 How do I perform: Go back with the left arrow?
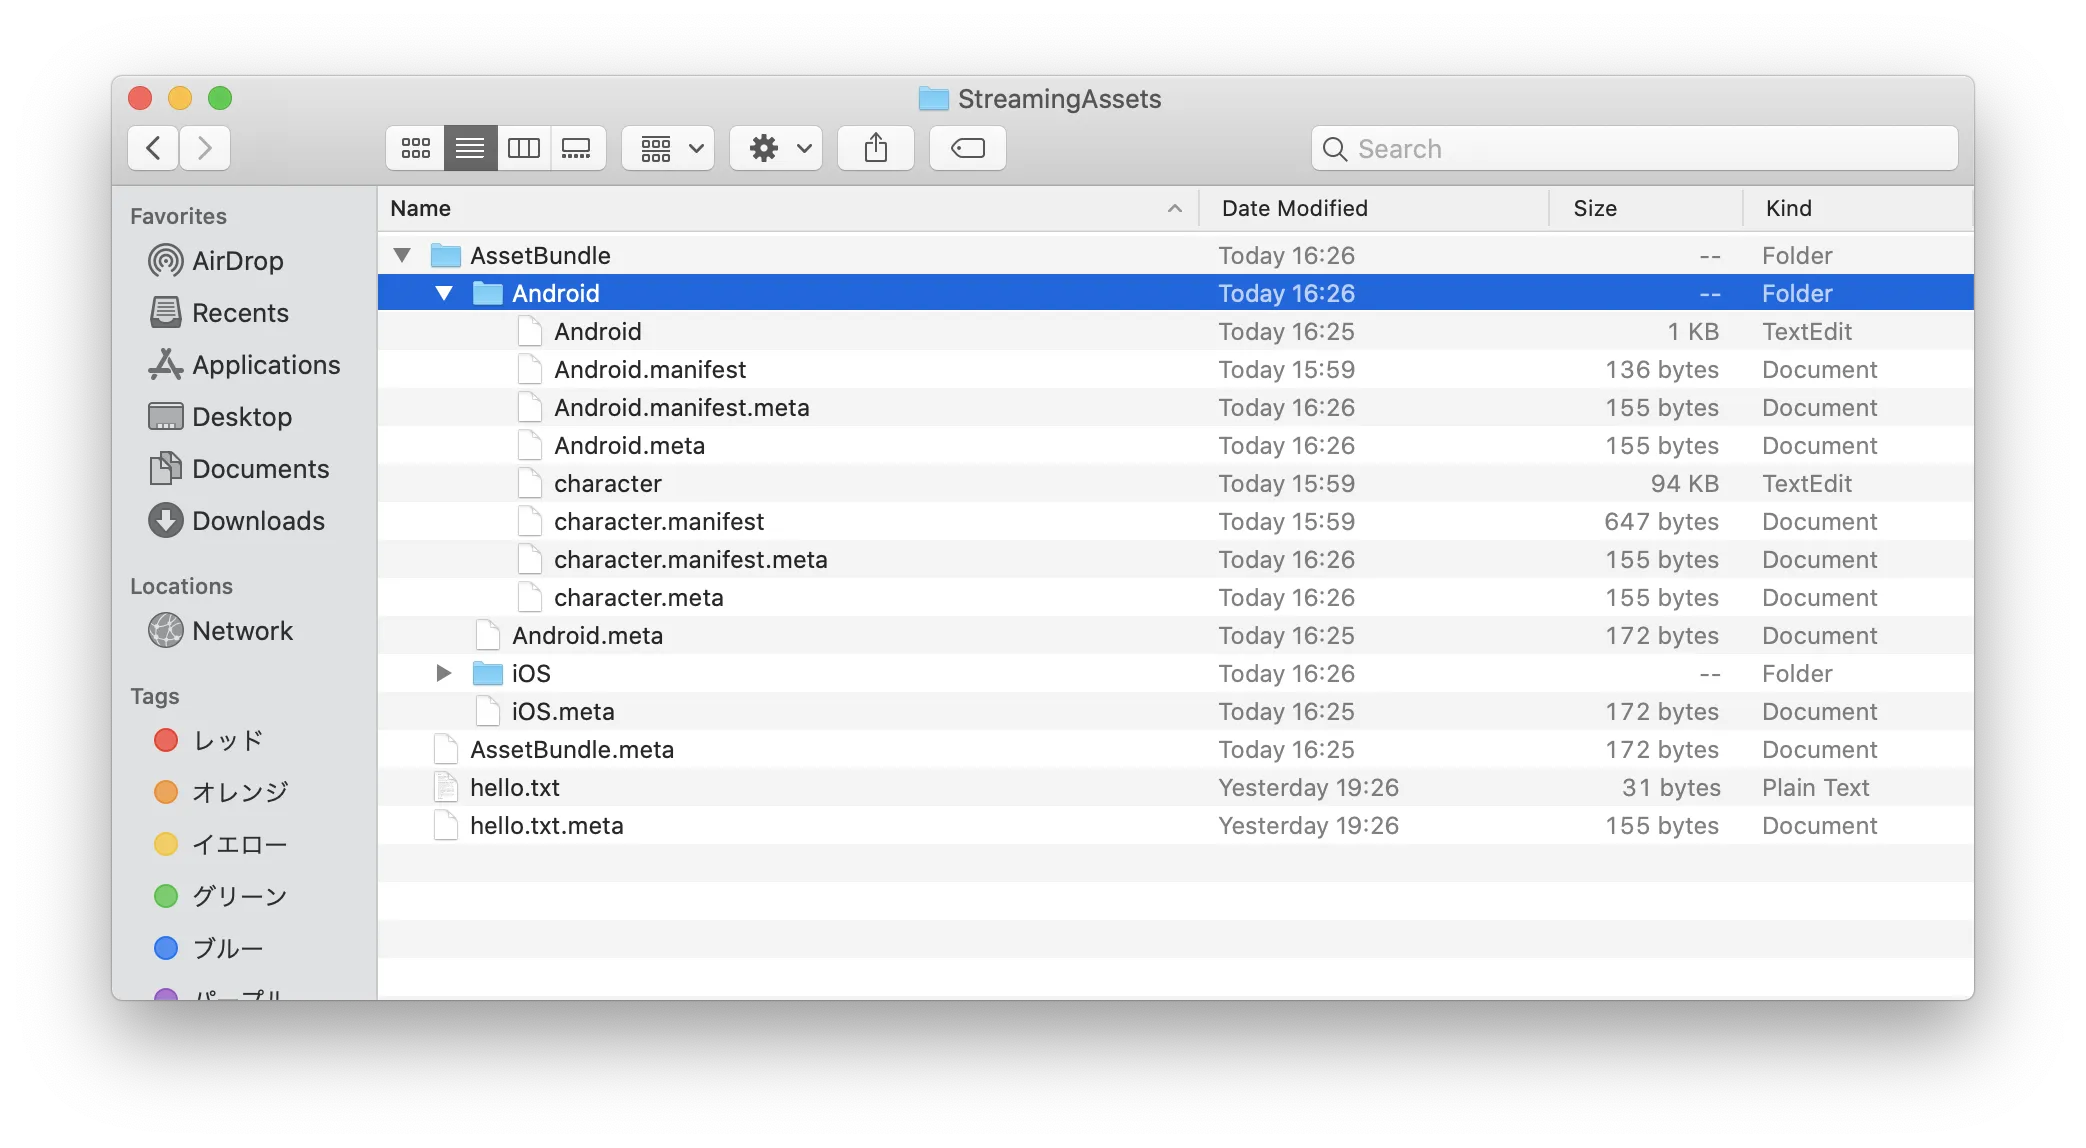pyautogui.click(x=153, y=149)
